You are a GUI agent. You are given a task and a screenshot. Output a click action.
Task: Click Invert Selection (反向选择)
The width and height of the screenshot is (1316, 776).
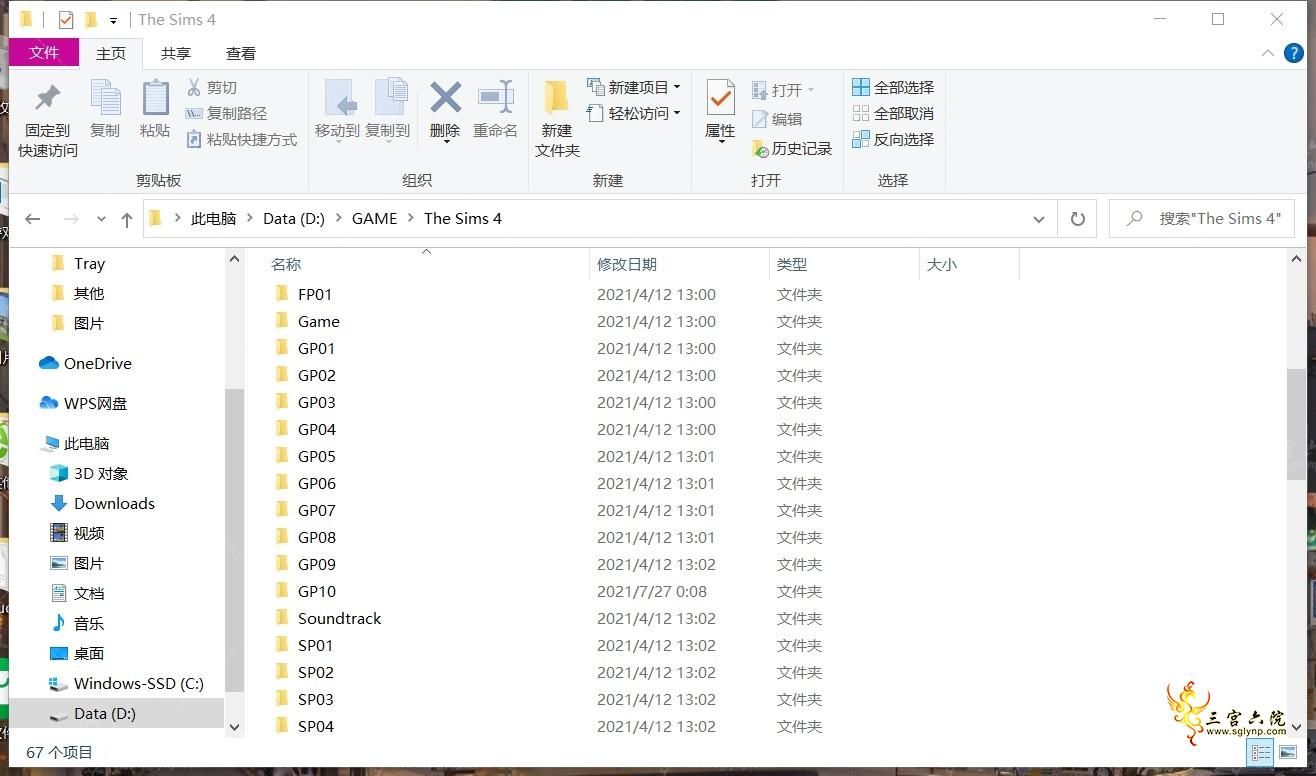point(893,140)
